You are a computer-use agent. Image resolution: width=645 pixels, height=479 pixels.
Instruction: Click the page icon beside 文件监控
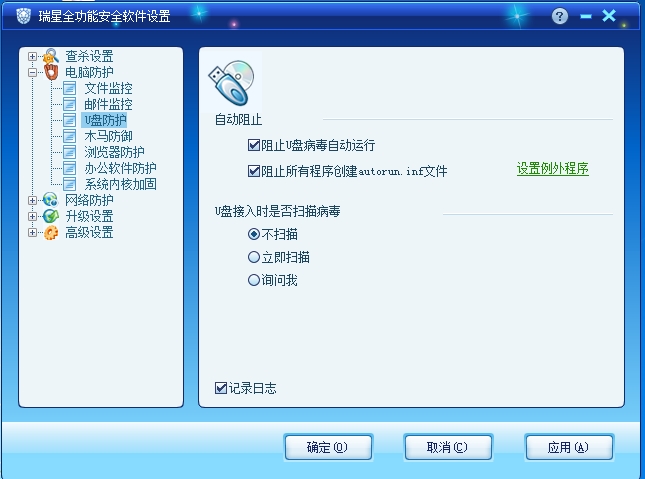point(69,88)
